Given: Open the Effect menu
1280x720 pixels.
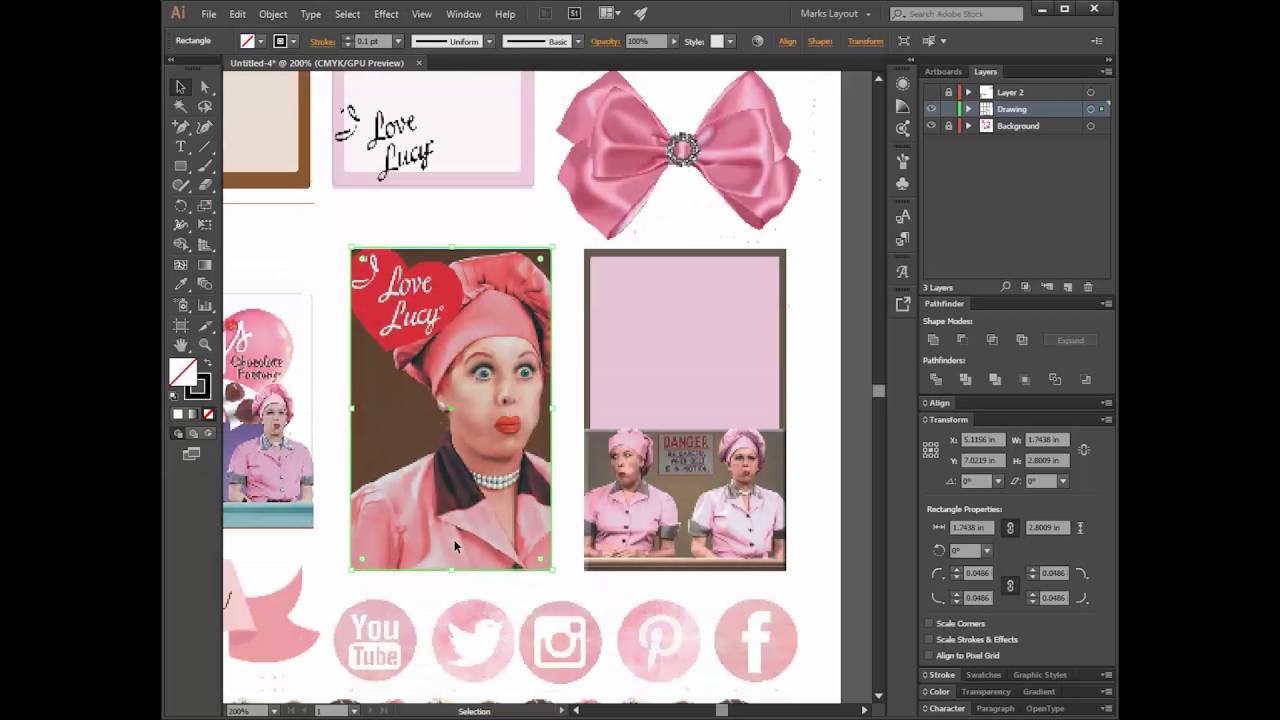Looking at the screenshot, I should point(386,14).
